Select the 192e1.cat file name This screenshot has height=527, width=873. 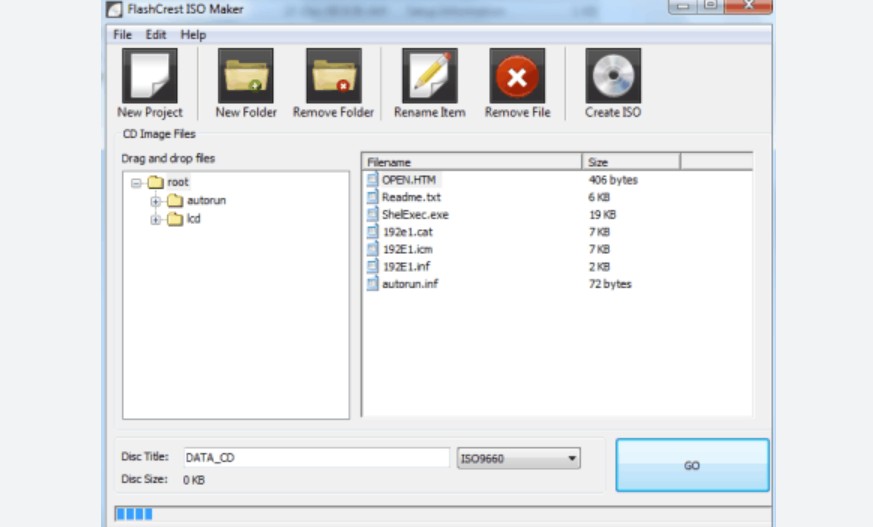[408, 232]
